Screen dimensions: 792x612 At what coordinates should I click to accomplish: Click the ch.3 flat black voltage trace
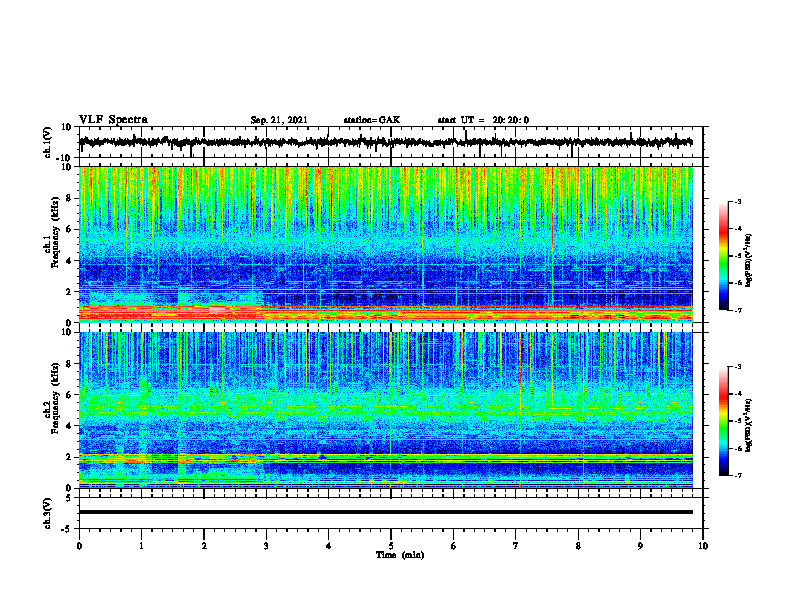386,512
